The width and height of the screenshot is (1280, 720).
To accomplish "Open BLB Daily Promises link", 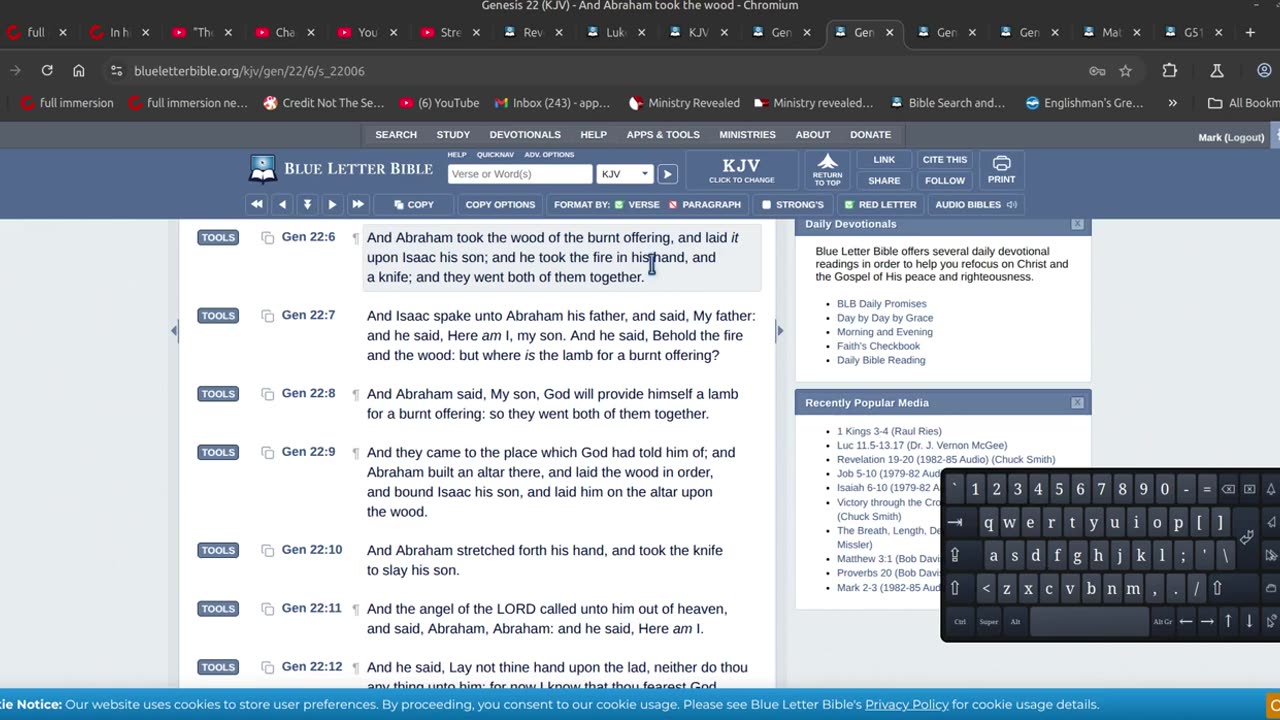I will click(x=881, y=304).
